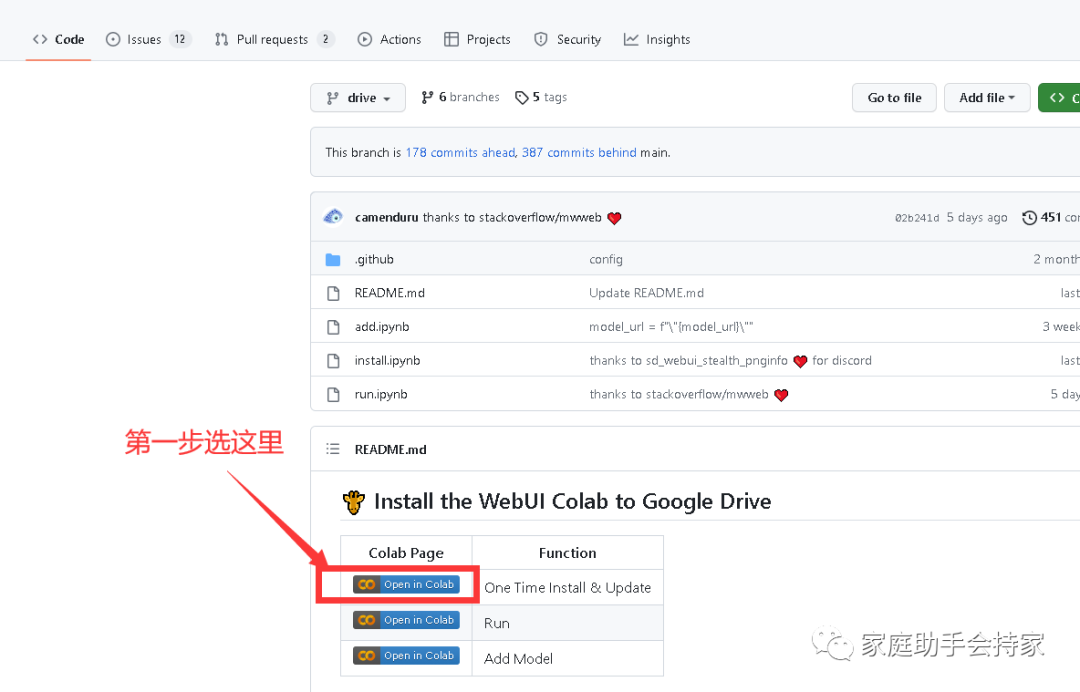Click the green Code dropdown button
1080x692 pixels.
[x=1059, y=98]
